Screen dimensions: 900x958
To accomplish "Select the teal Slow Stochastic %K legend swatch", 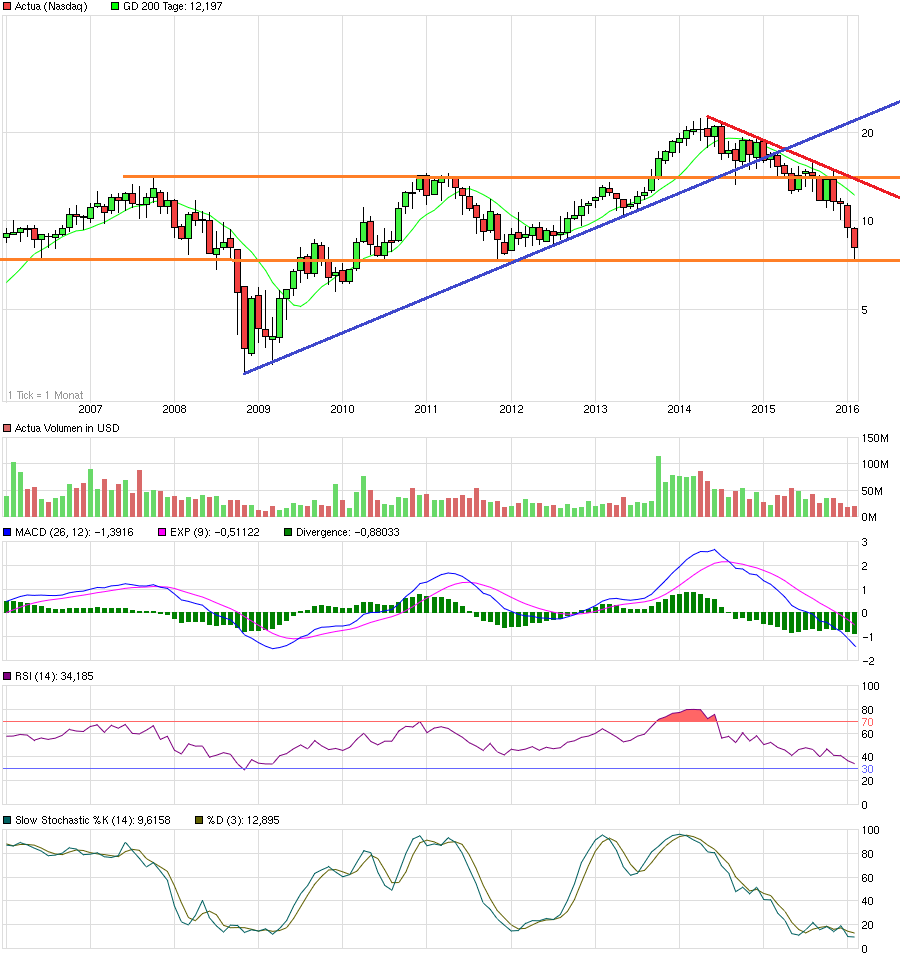I will [x=9, y=818].
